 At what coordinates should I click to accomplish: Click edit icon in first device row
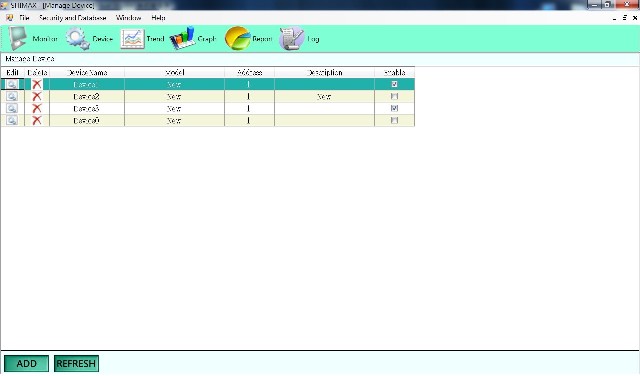pyautogui.click(x=12, y=85)
